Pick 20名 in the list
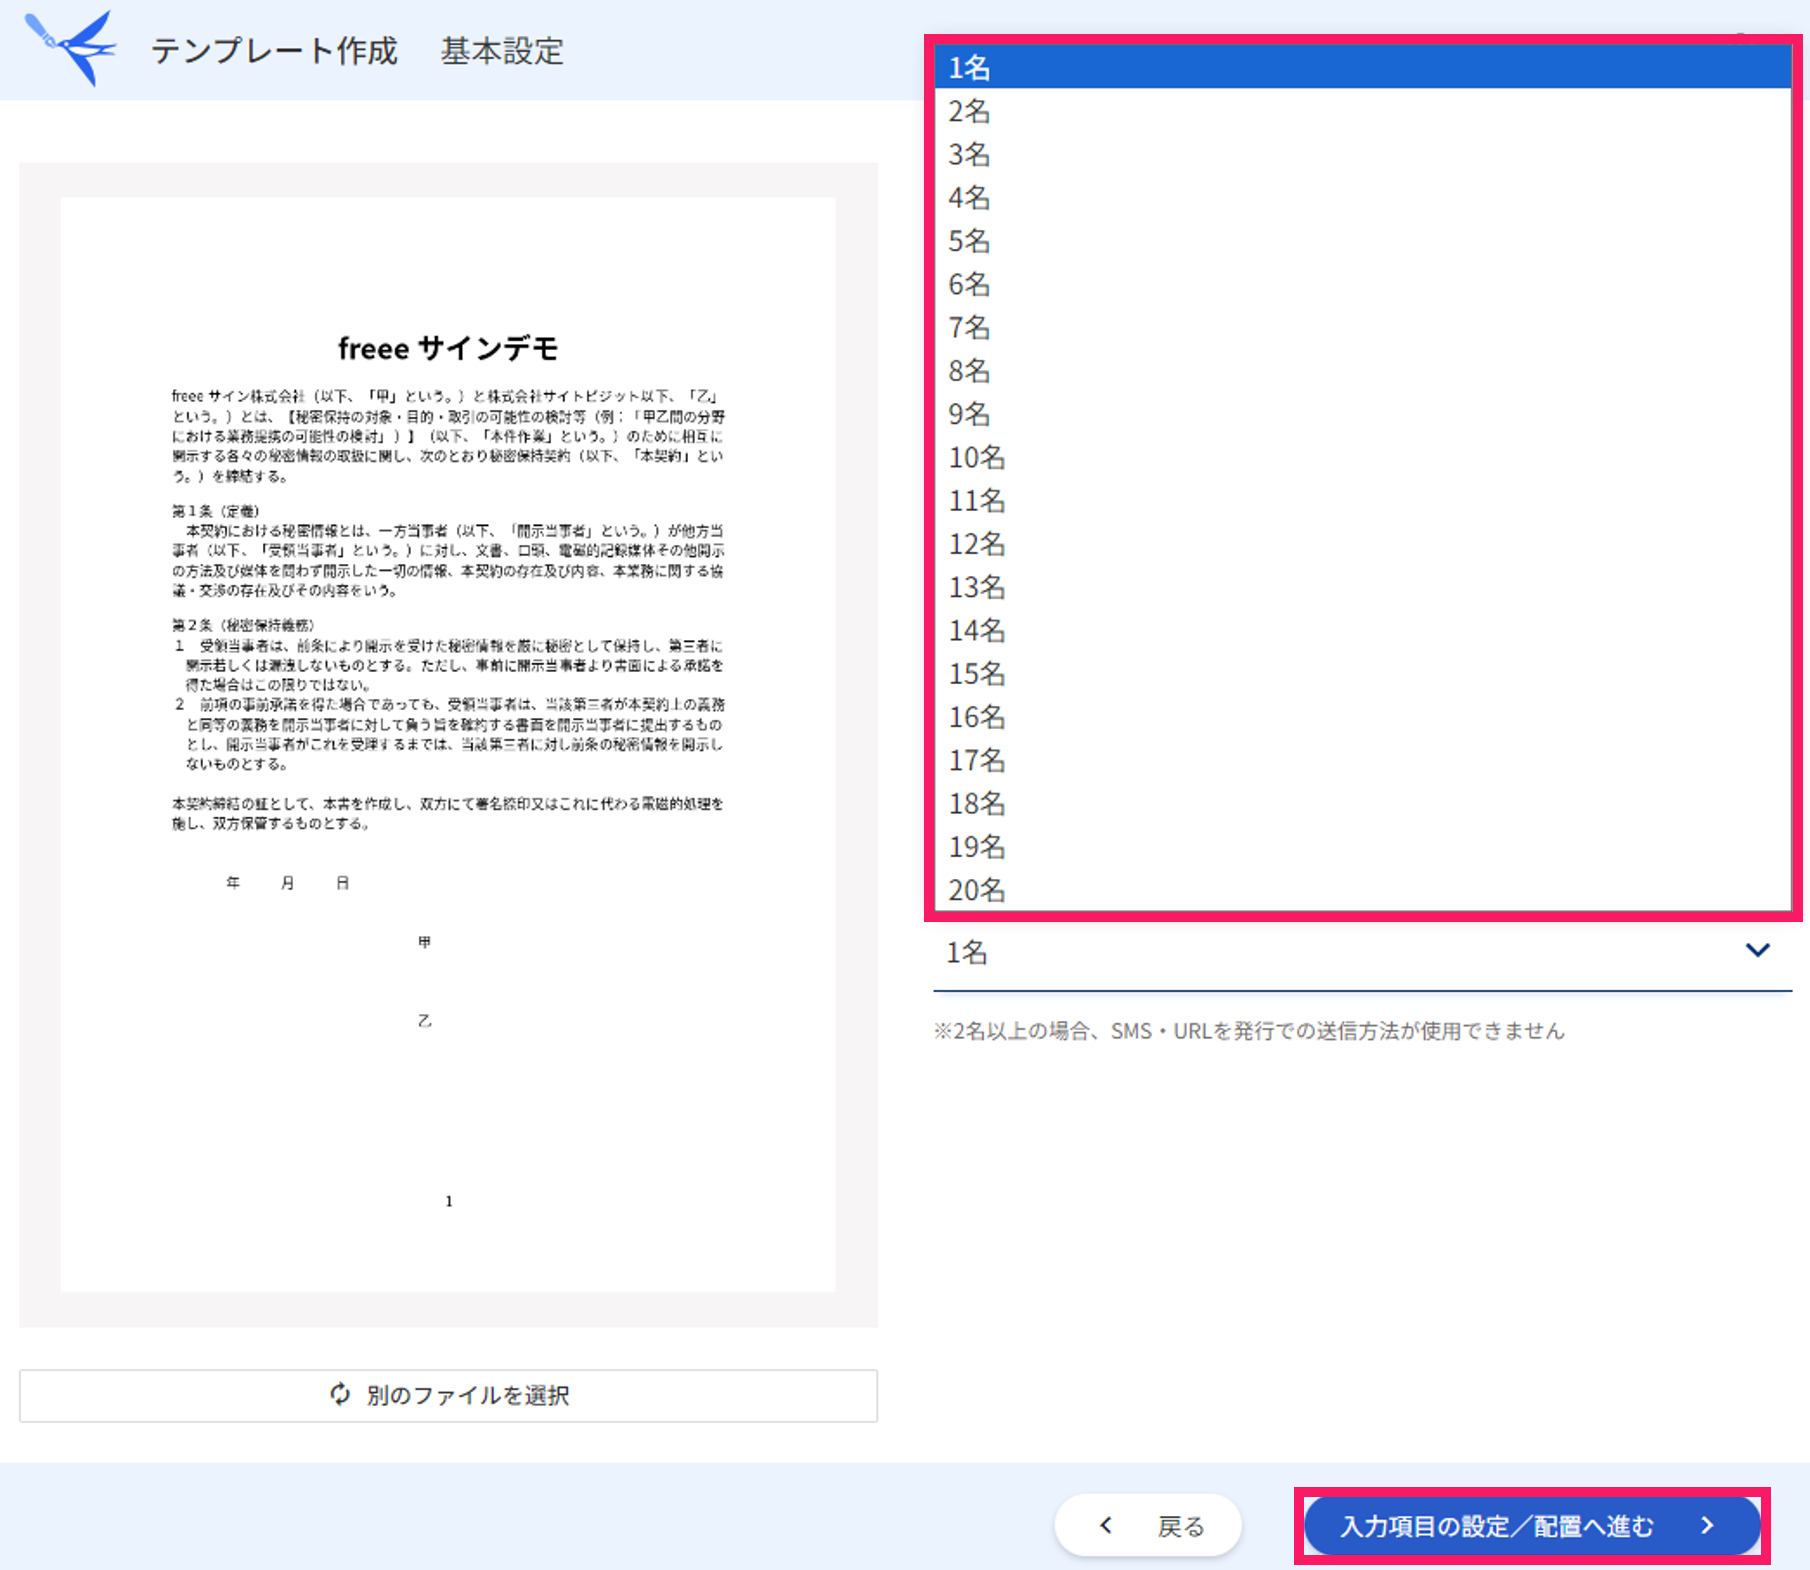The height and width of the screenshot is (1570, 1810). (1362, 890)
